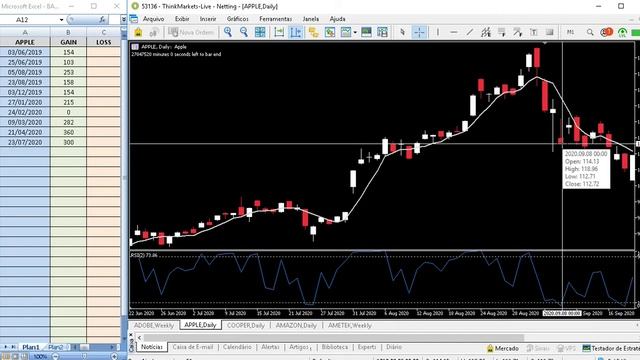Toggle auto scroll to latest bar
Viewport: 640px width, 360px height.
click(279, 32)
